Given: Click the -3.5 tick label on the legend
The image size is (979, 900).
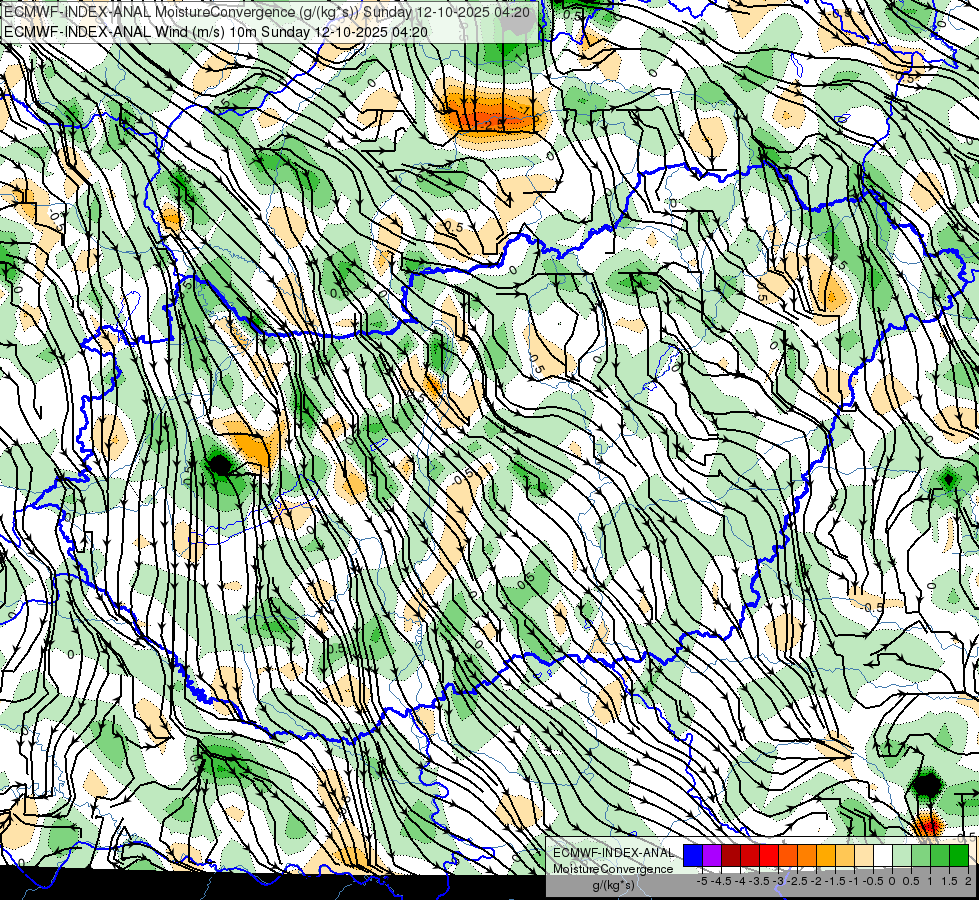Looking at the screenshot, I should coord(759,881).
